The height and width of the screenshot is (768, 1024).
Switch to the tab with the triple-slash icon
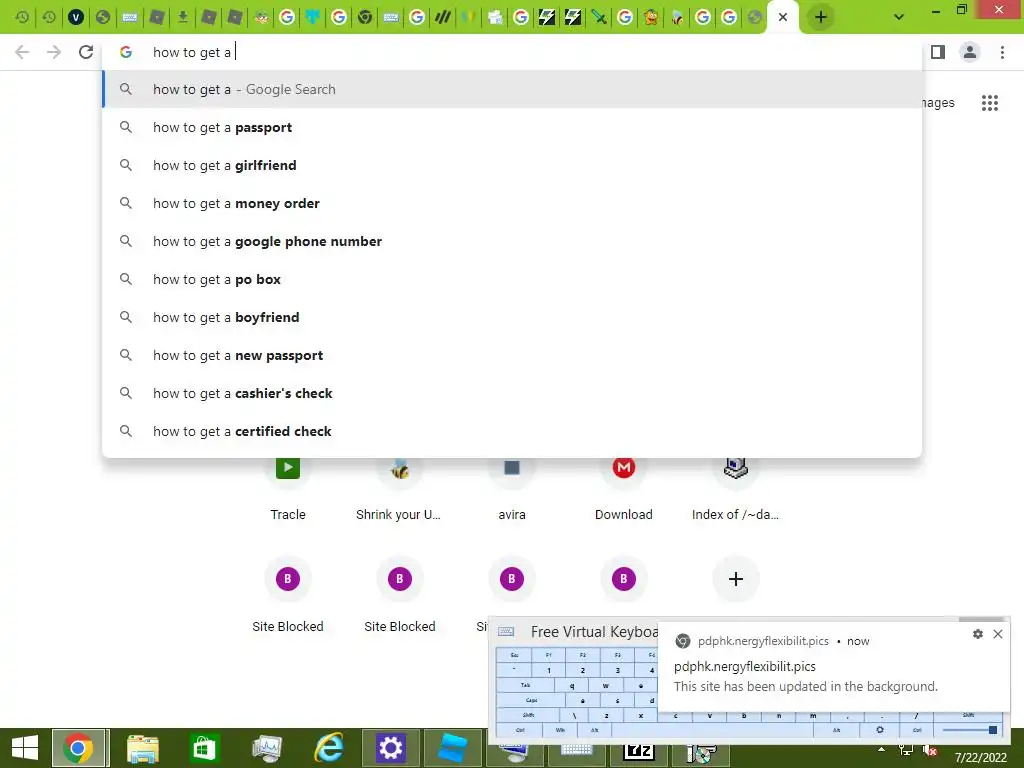click(443, 17)
